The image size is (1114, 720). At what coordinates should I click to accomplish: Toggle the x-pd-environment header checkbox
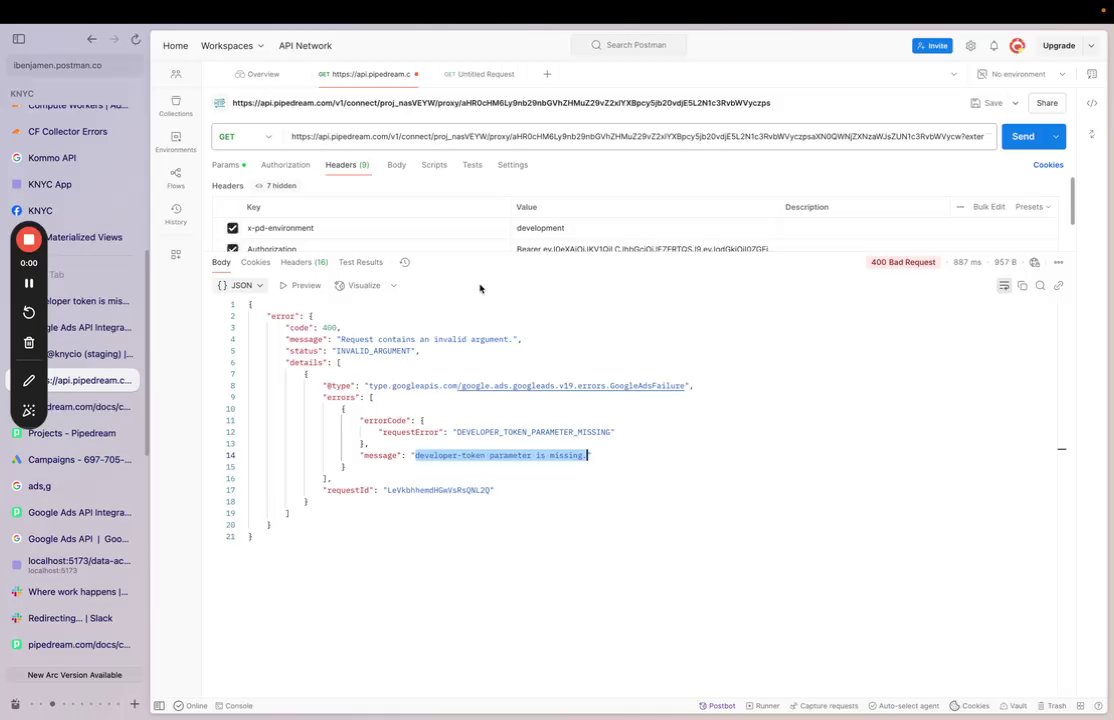click(232, 228)
